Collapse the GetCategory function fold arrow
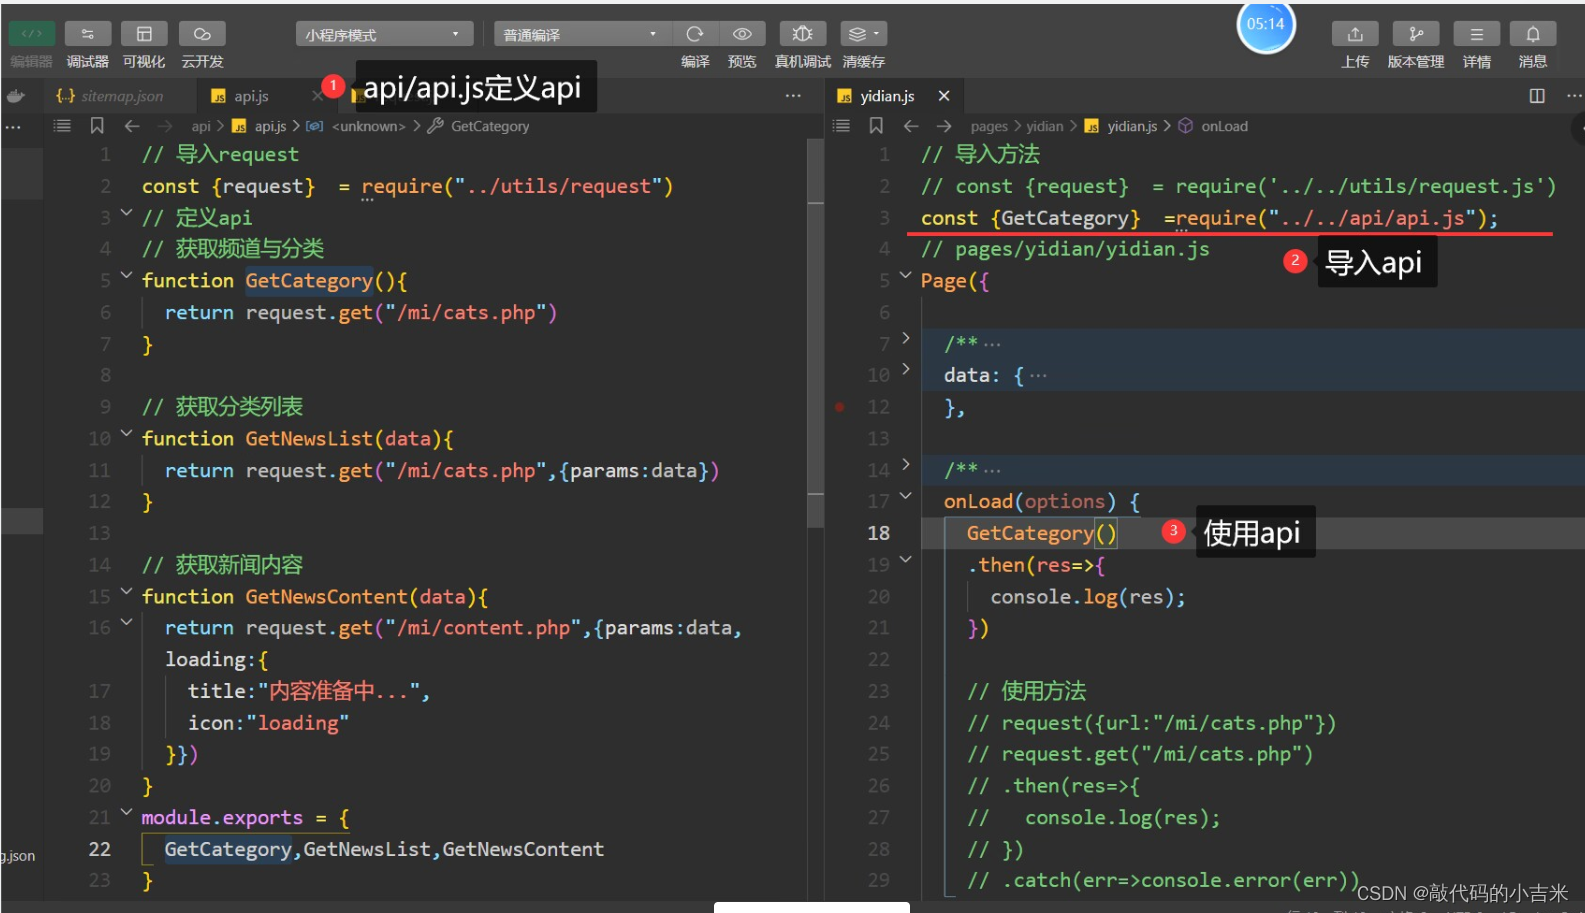The image size is (1585, 913). tap(126, 275)
